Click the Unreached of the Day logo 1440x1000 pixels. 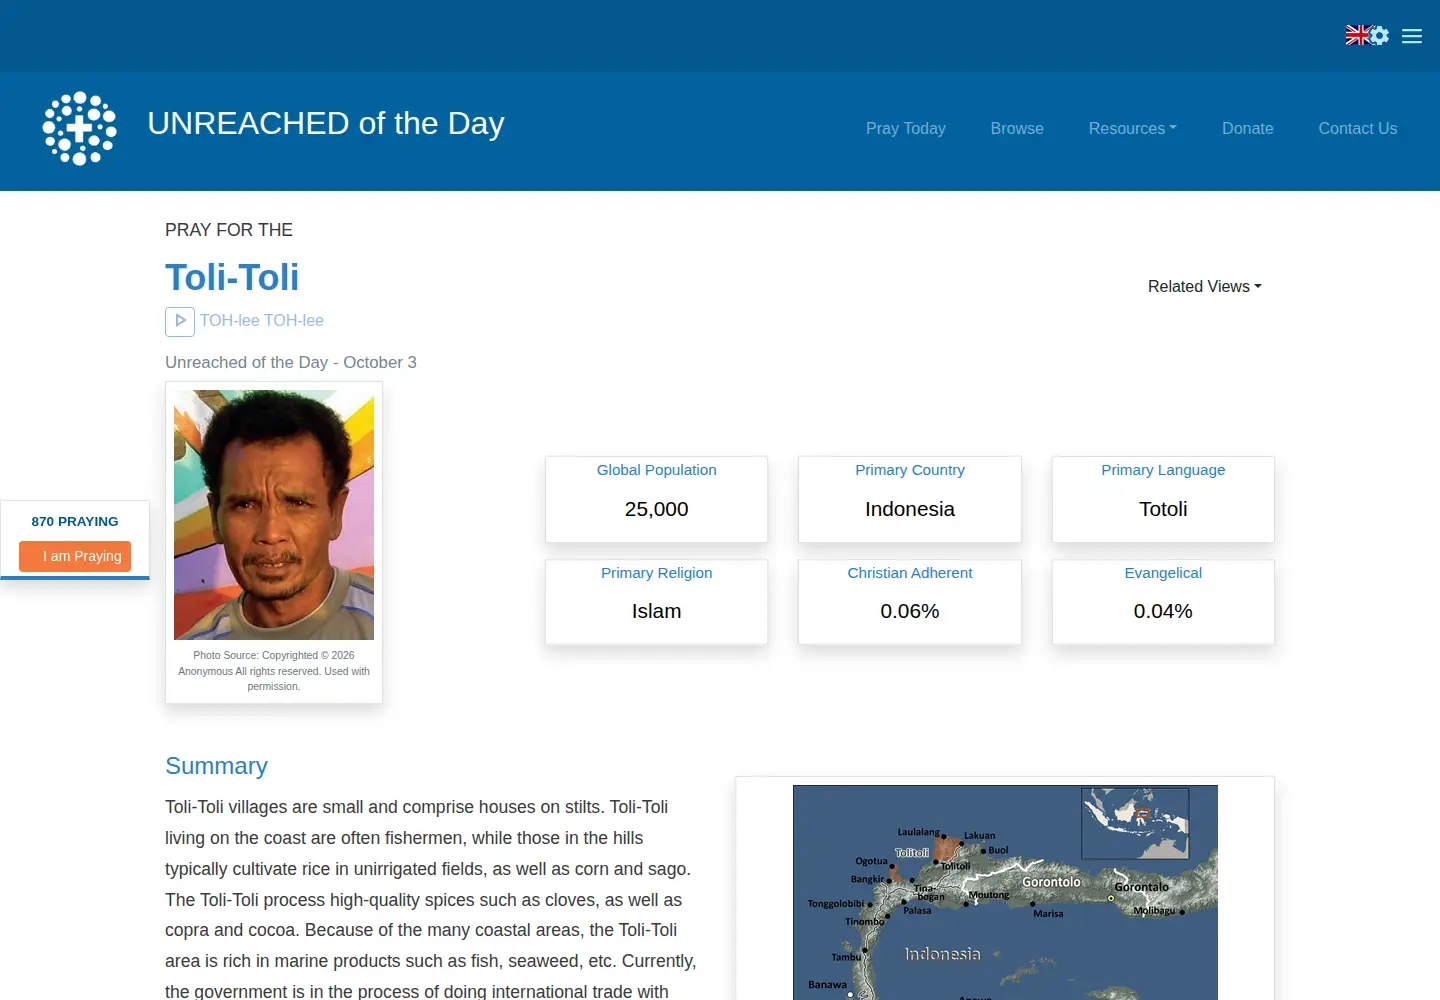[x=80, y=128]
